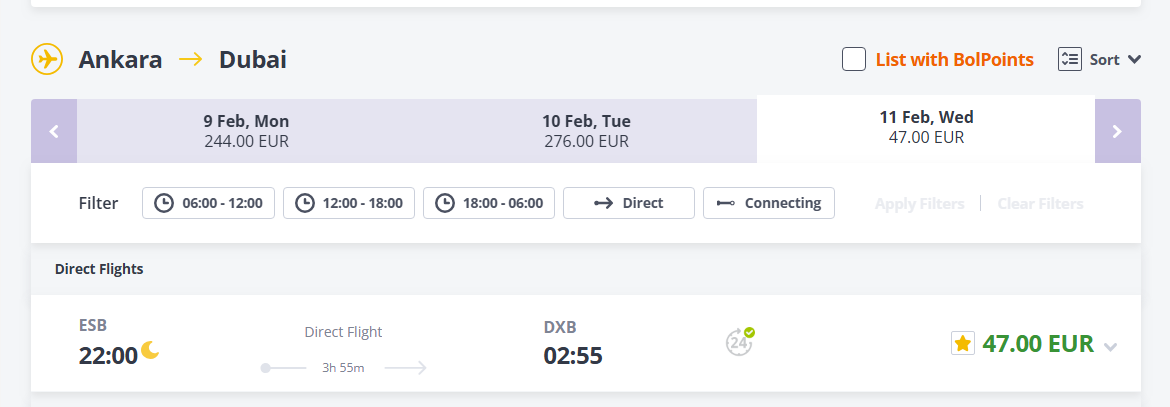
Task: Filter by Connecting flights
Action: pos(769,203)
